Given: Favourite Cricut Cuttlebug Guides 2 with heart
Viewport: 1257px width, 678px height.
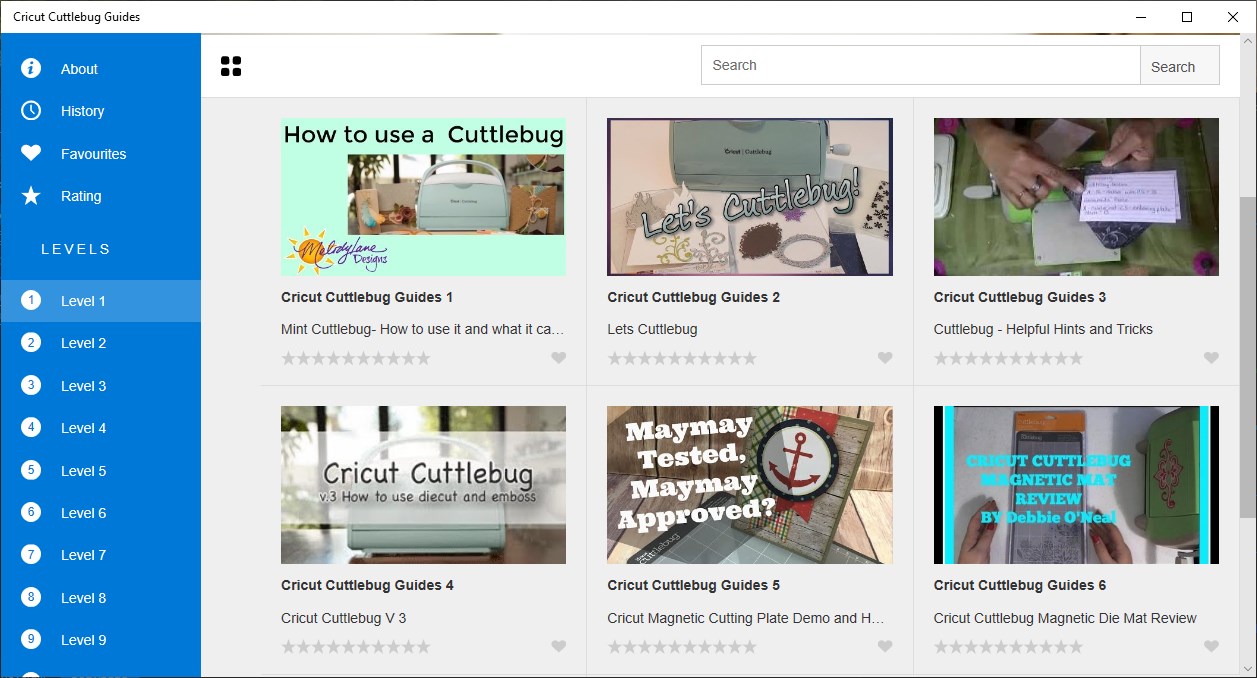Looking at the screenshot, I should coord(885,358).
